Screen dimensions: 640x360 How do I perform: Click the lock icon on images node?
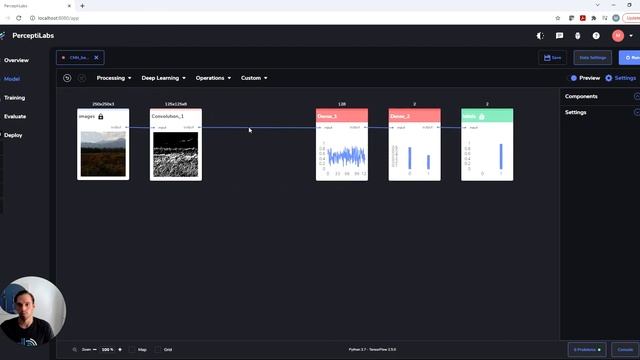(100, 116)
